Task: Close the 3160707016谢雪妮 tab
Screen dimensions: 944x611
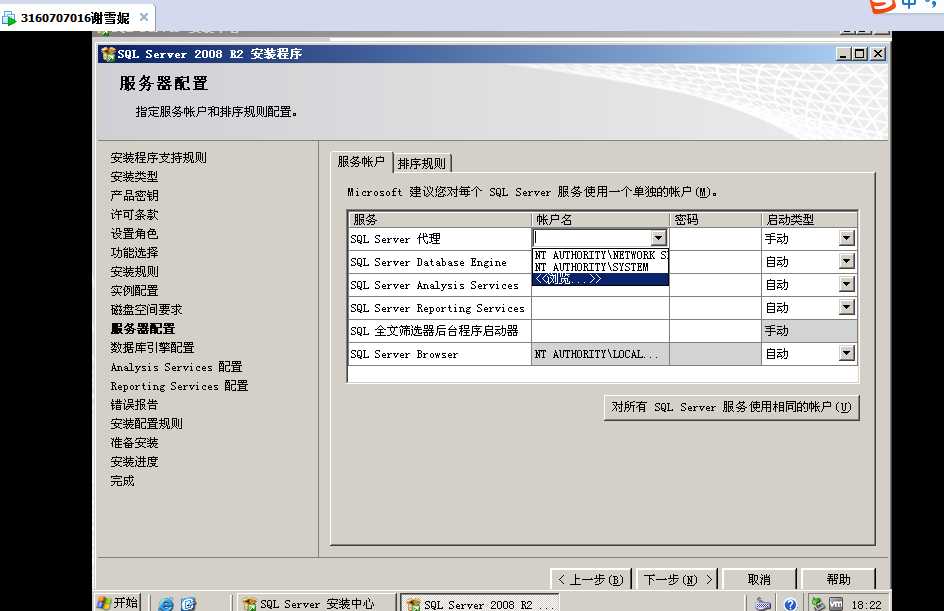Action: coord(144,17)
